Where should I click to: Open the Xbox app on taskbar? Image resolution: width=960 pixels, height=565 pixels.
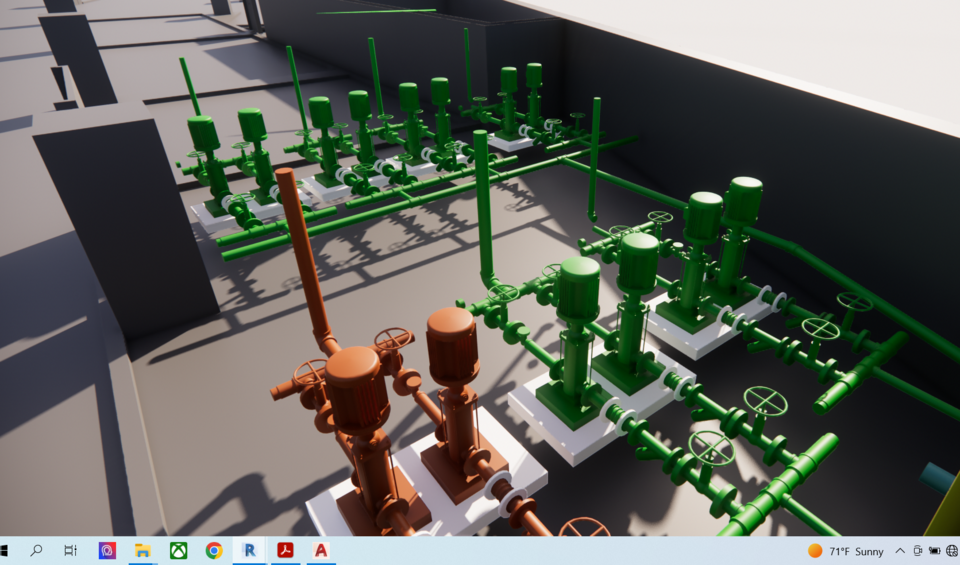pos(178,550)
